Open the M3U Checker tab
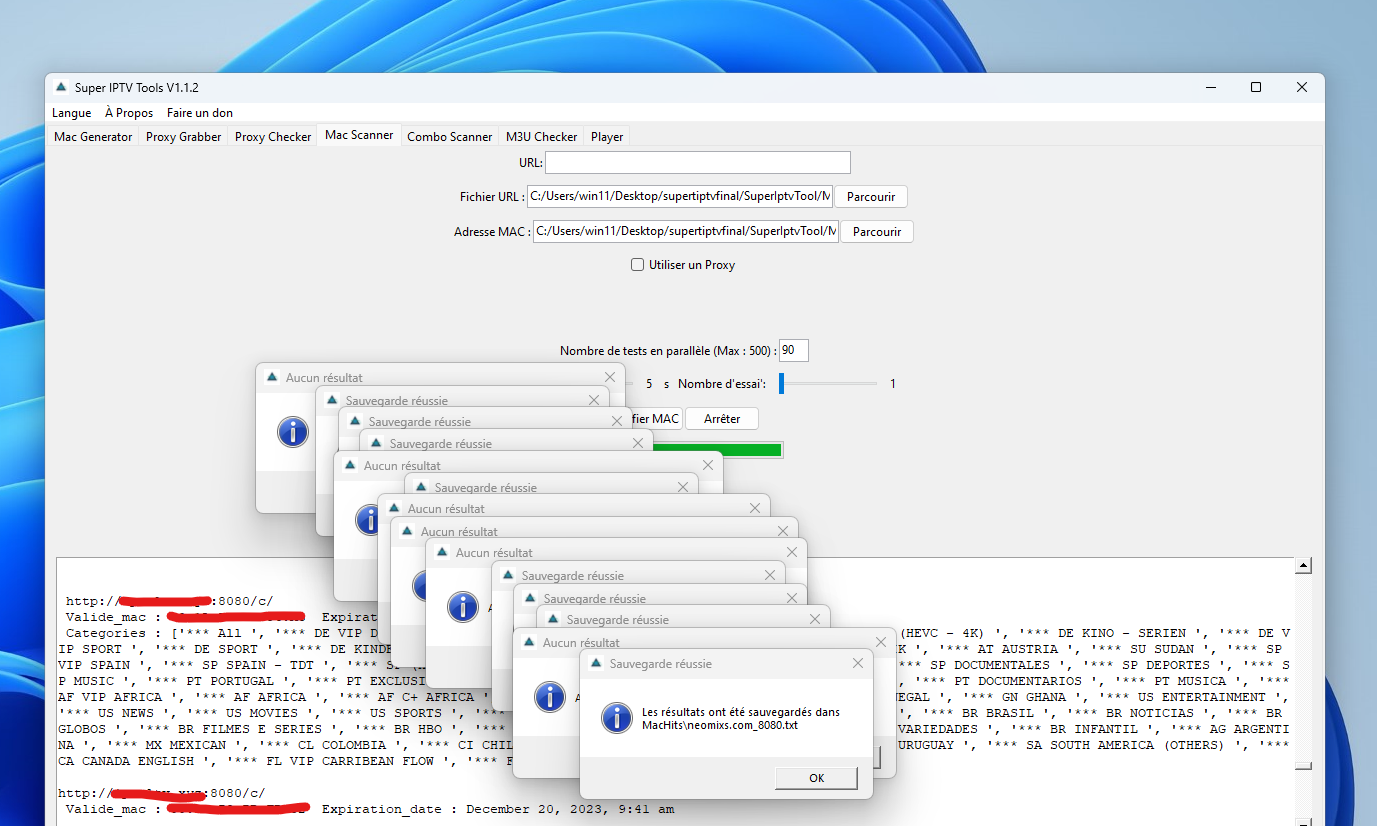1377x826 pixels. pyautogui.click(x=542, y=137)
